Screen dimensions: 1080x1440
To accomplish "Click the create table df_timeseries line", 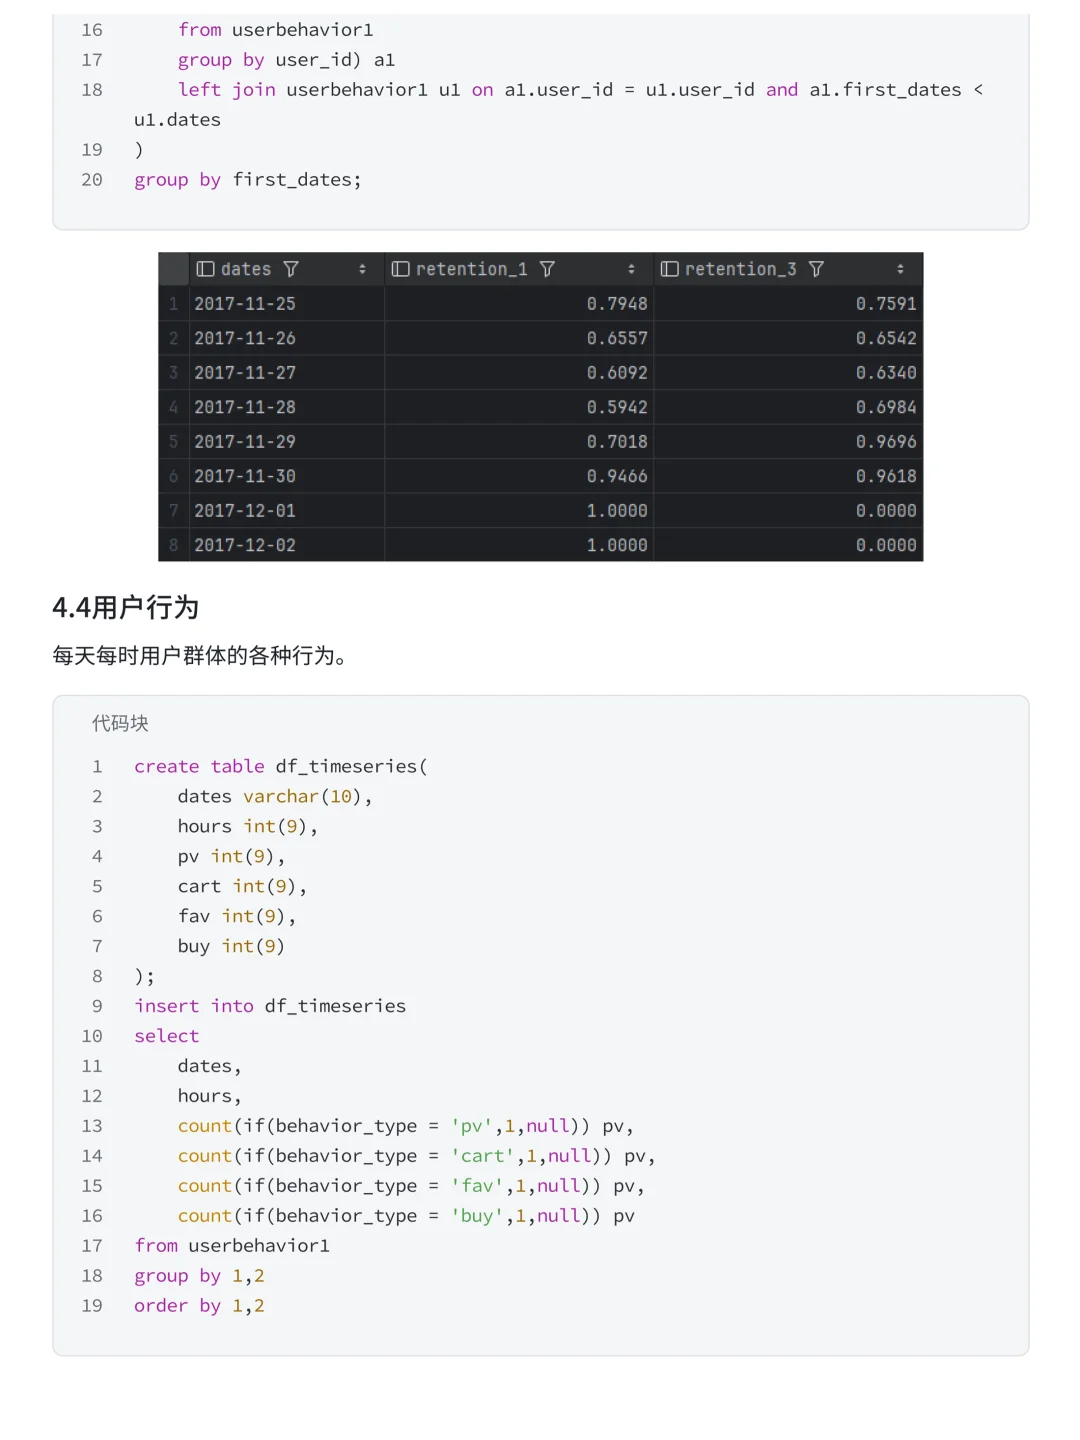I will coord(281,766).
